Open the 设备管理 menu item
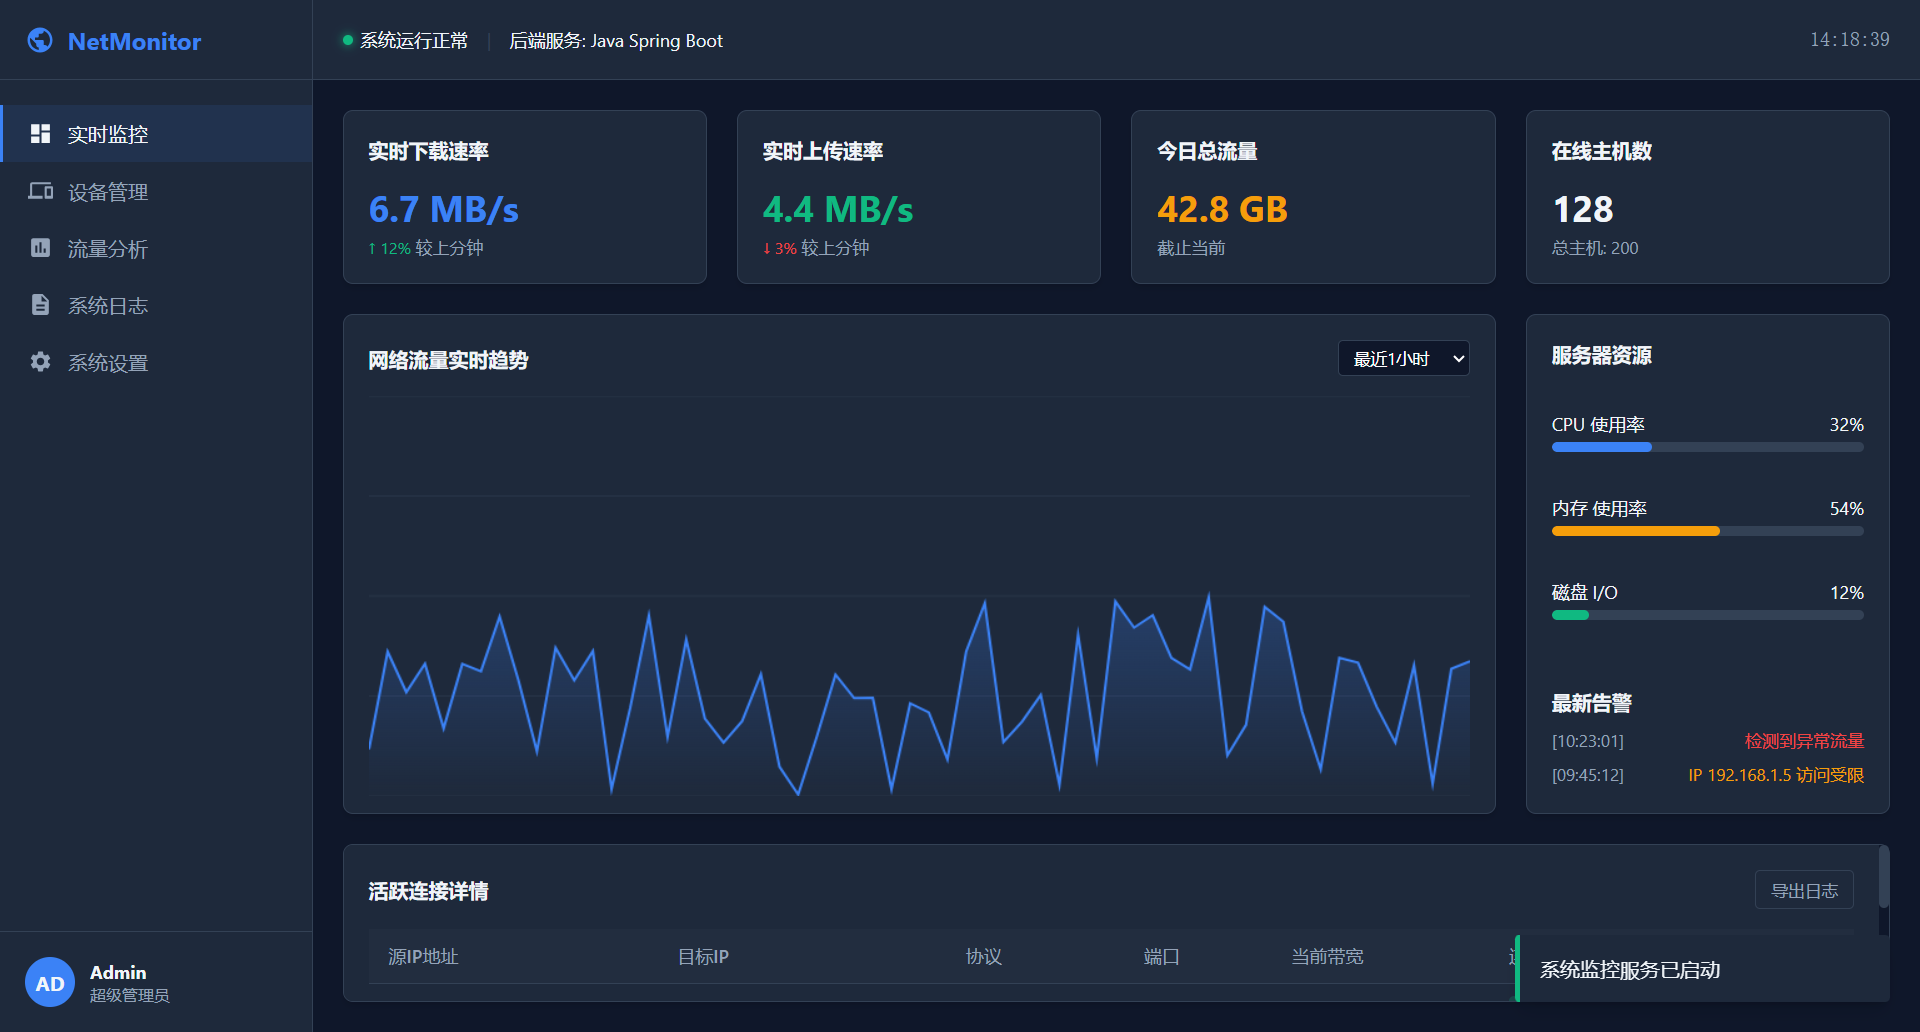This screenshot has height=1032, width=1920. [x=108, y=192]
